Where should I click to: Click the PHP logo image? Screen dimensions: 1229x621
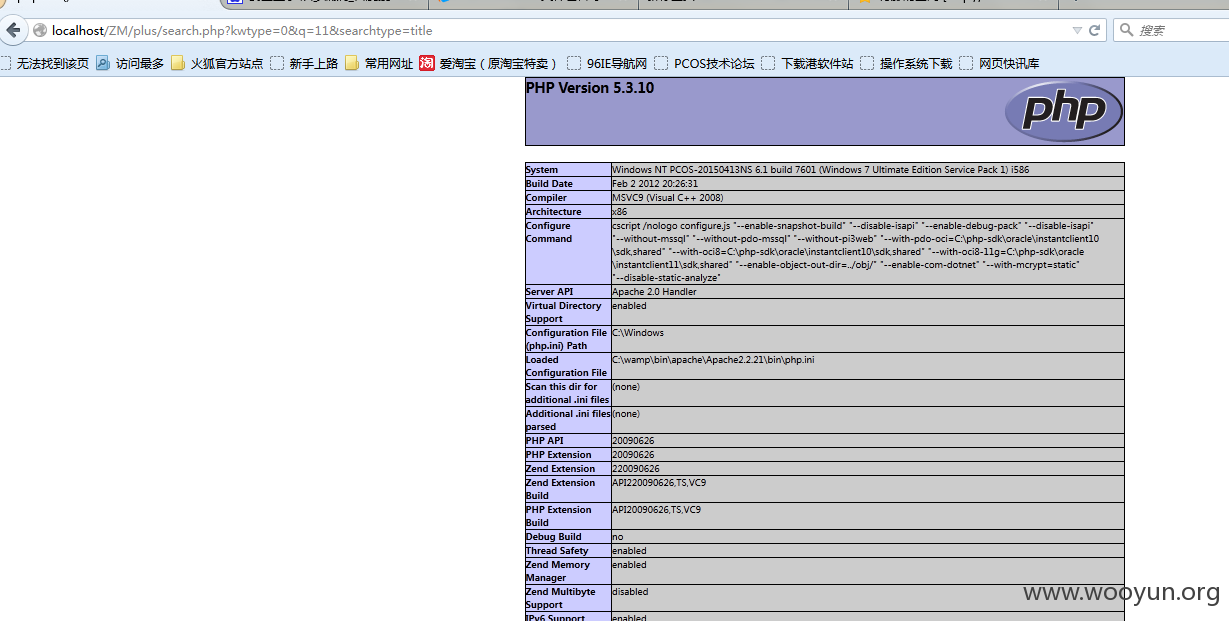tap(1063, 111)
